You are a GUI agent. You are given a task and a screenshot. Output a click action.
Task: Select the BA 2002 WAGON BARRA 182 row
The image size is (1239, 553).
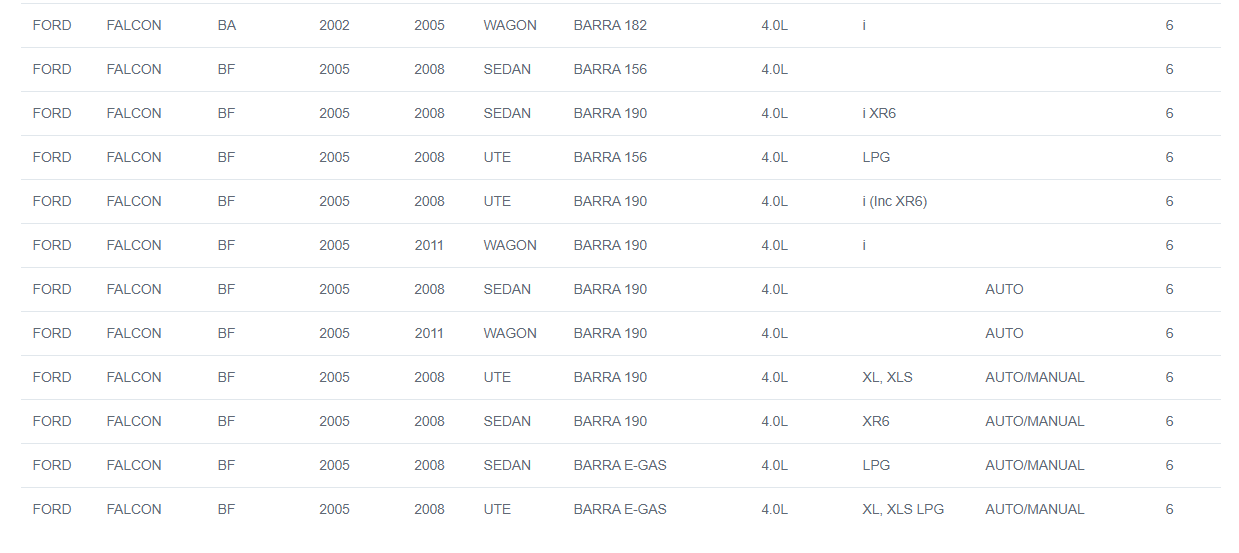pyautogui.click(x=620, y=25)
